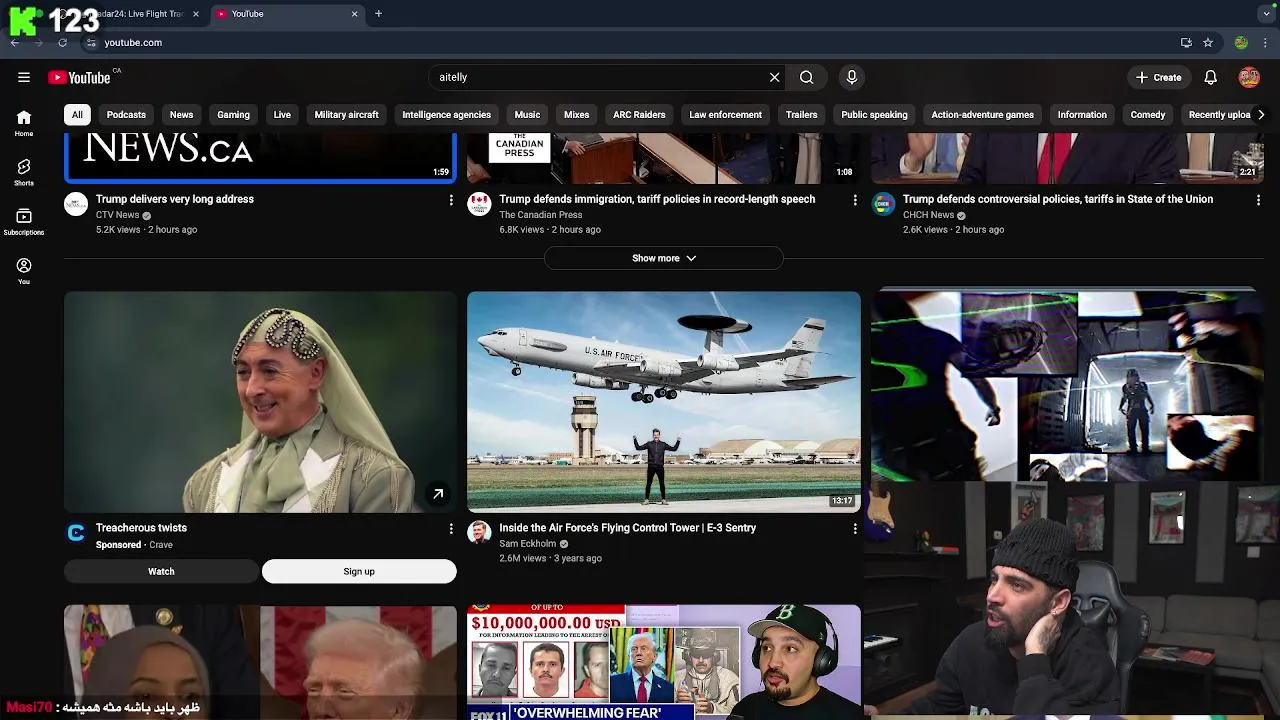Open the account avatar menu

1249,77
